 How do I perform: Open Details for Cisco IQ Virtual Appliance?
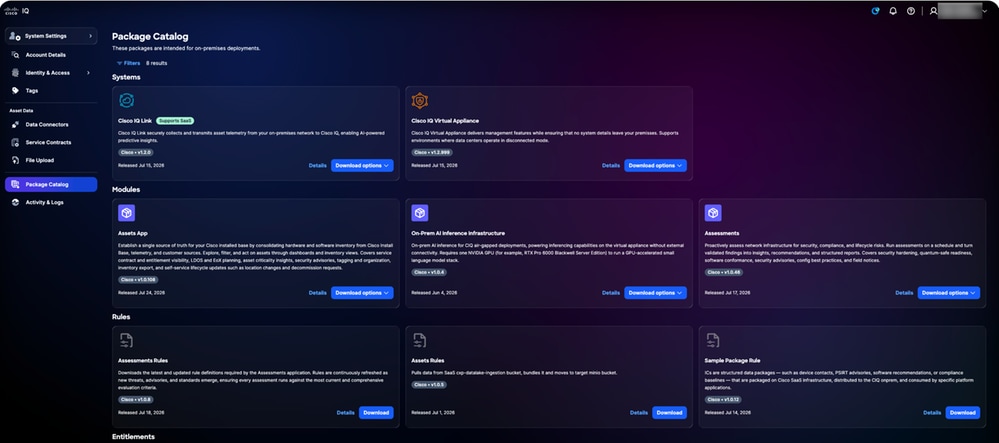tap(610, 166)
